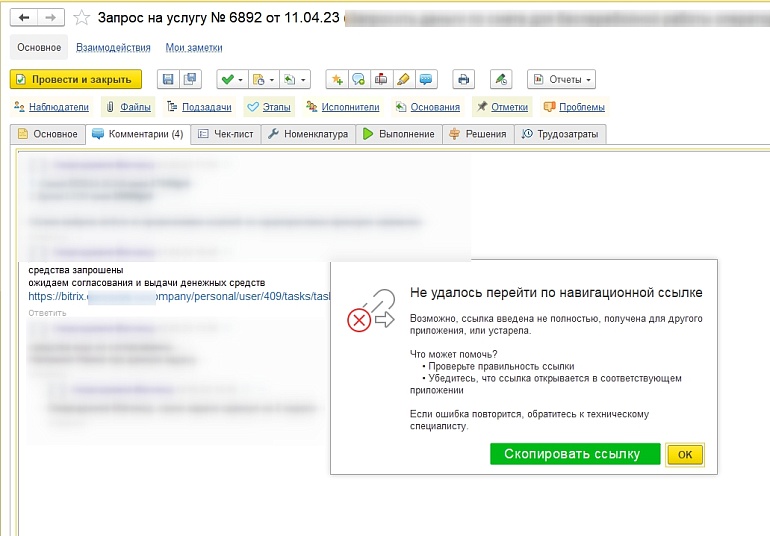Go forward using the right arrow
The width and height of the screenshot is (770, 536).
click(x=50, y=18)
